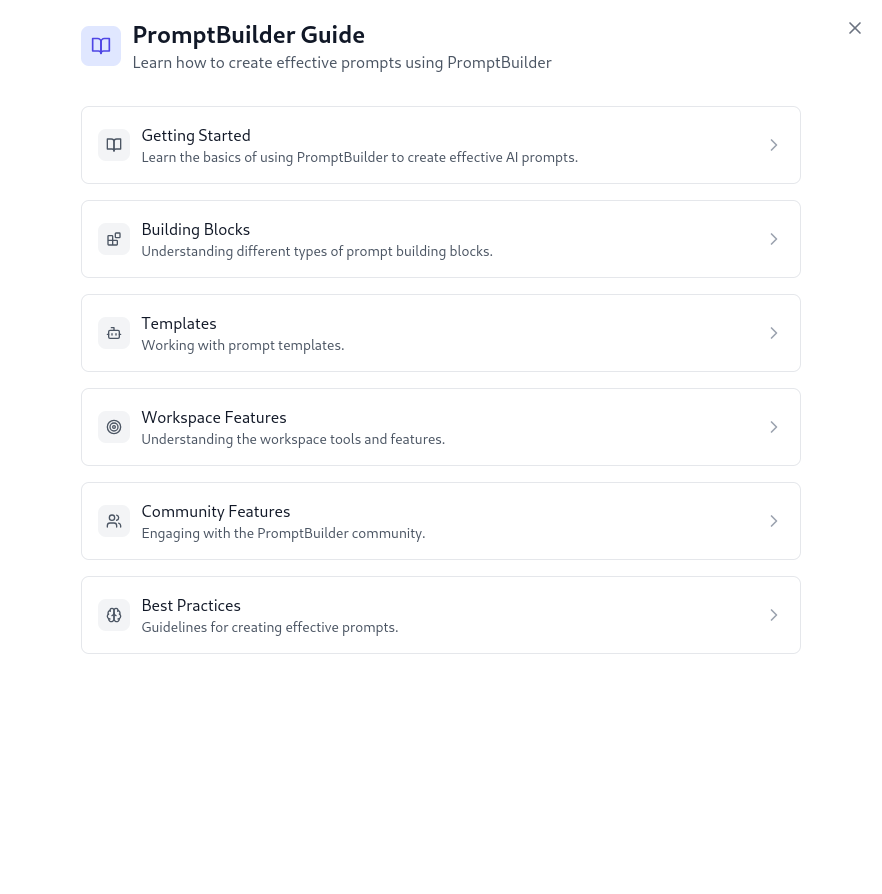Screen dimensions: 882x894
Task: Open the Getting Started title
Action: pyautogui.click(x=196, y=136)
